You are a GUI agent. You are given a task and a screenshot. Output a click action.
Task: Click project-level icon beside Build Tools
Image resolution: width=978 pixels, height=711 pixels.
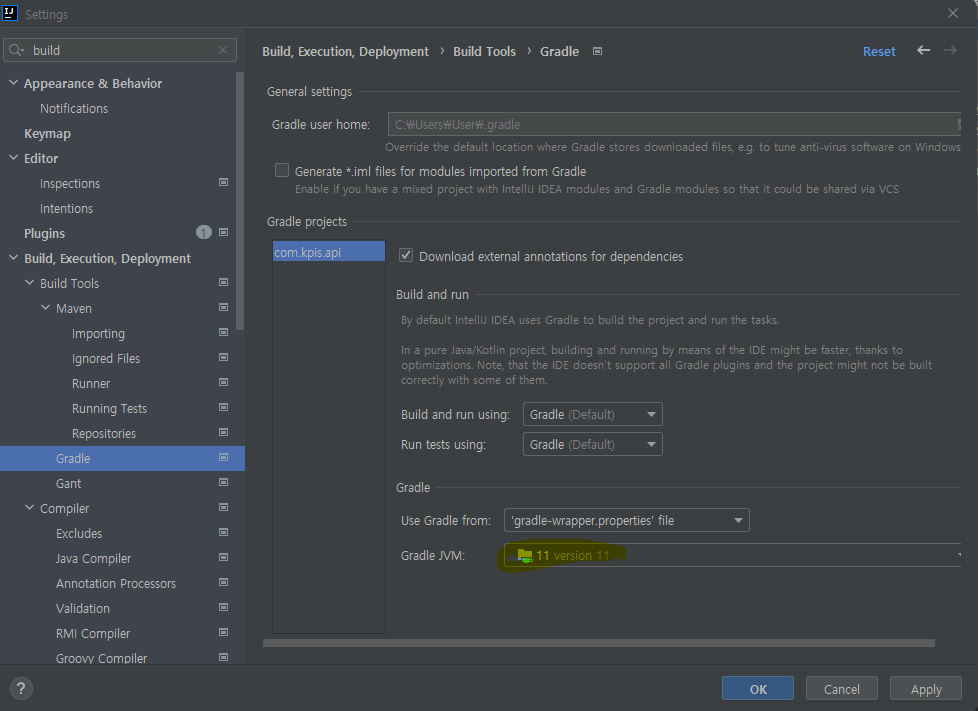tap(223, 283)
